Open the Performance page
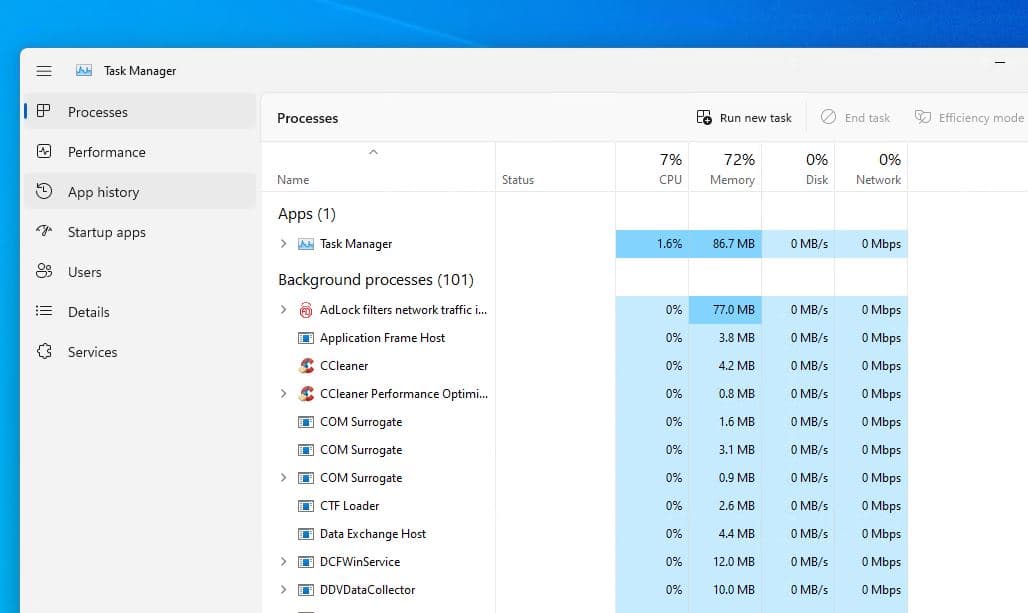Viewport: 1028px width, 613px height. [x=140, y=151]
